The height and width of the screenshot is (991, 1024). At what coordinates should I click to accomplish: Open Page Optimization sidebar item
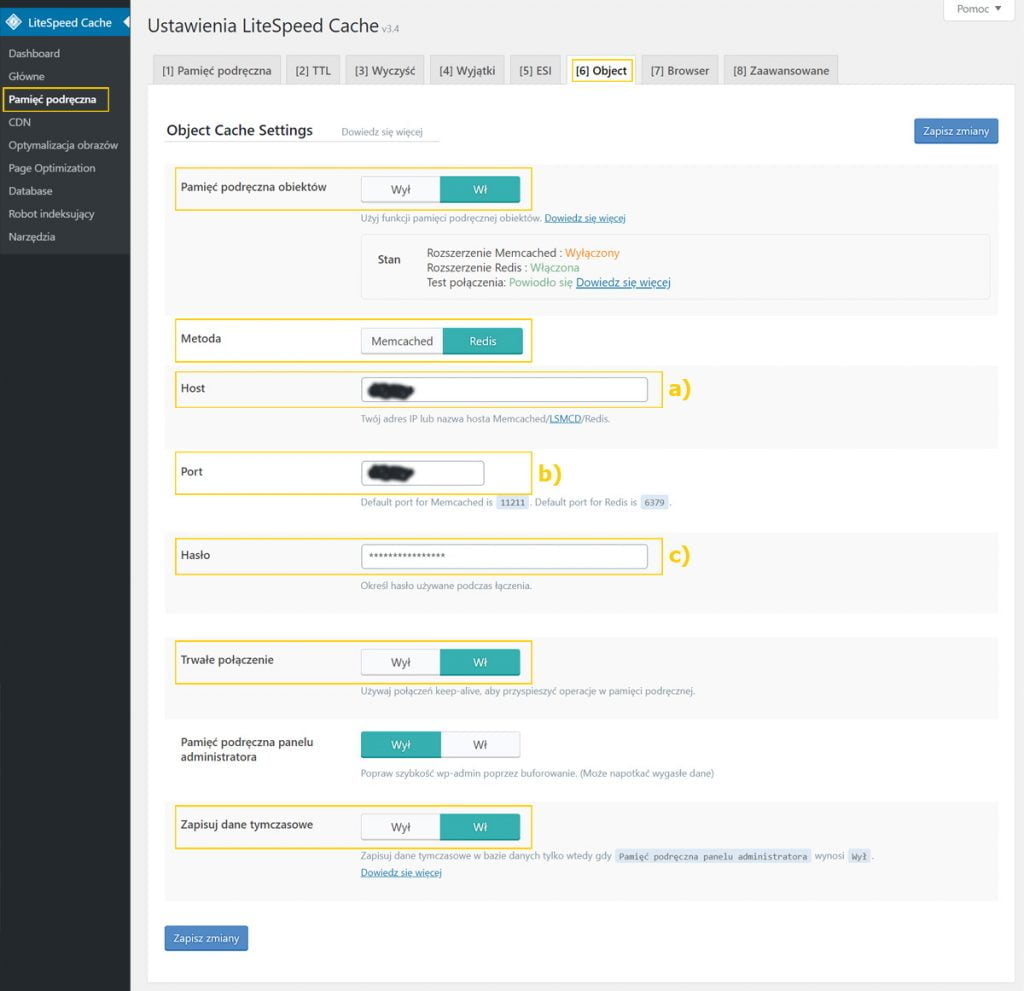point(52,168)
